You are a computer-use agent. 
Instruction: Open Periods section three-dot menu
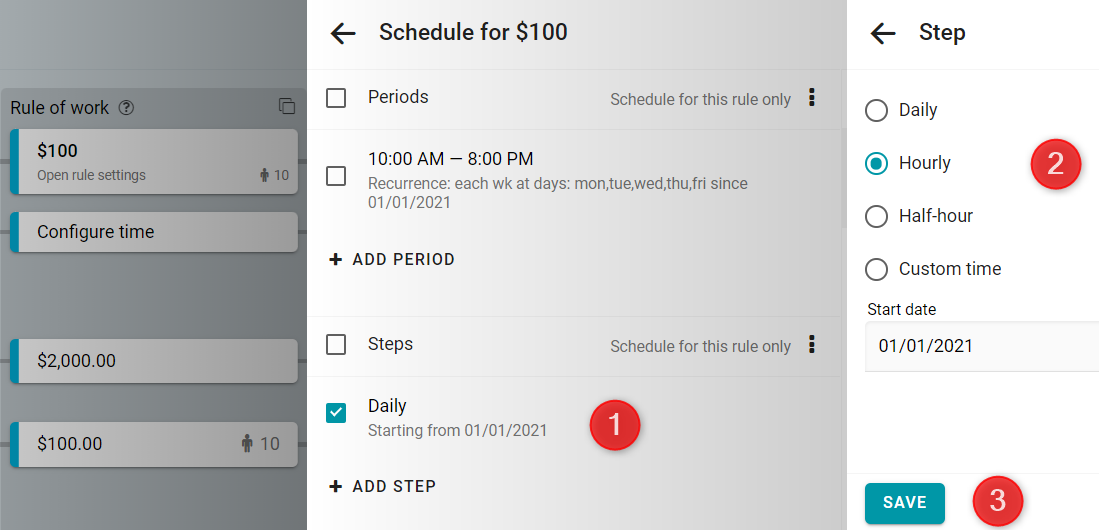coord(812,97)
